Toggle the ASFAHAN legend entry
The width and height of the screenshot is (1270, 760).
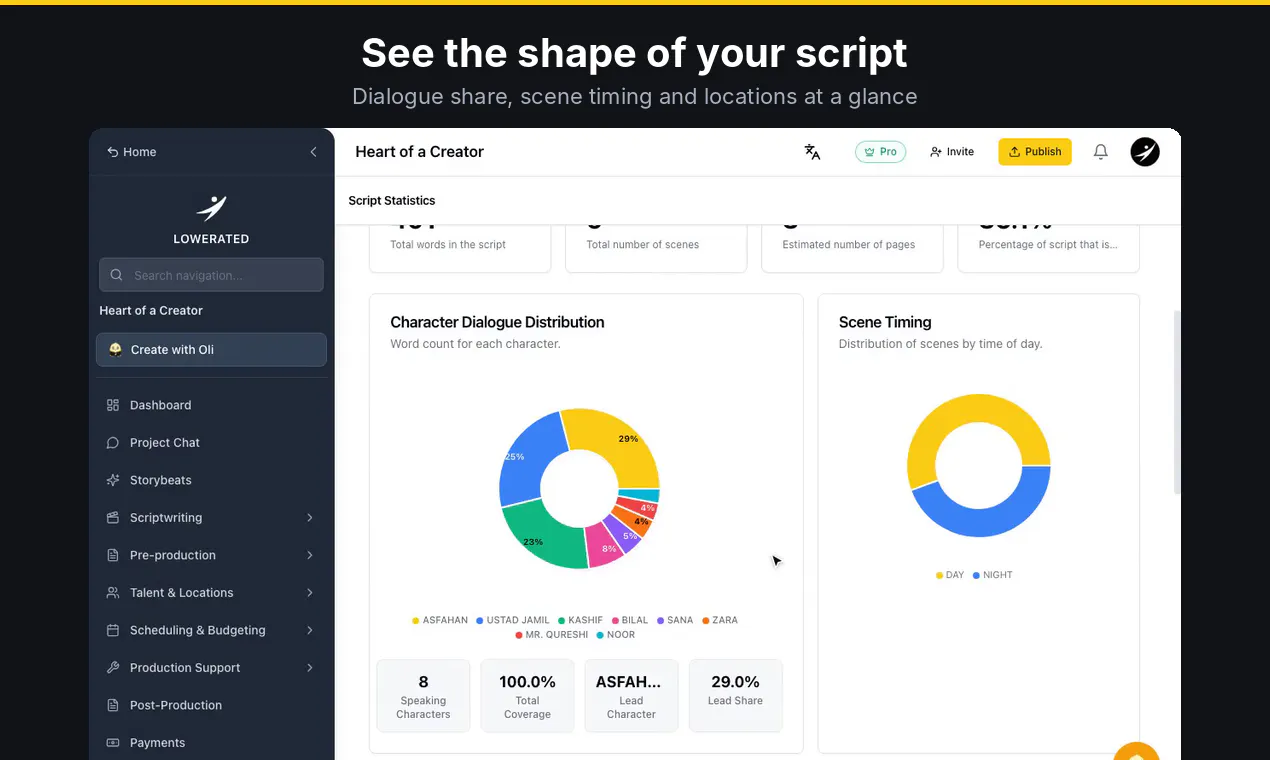440,620
